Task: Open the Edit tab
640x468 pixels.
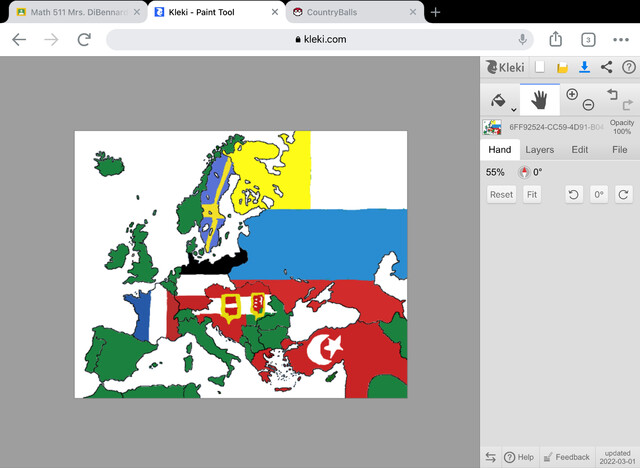Action: [580, 150]
